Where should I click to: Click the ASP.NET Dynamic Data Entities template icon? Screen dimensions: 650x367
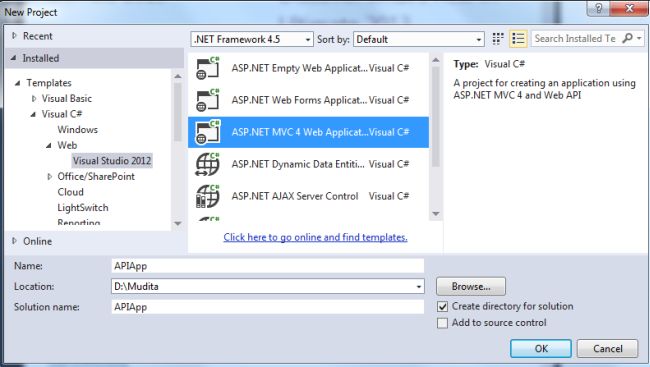207,164
